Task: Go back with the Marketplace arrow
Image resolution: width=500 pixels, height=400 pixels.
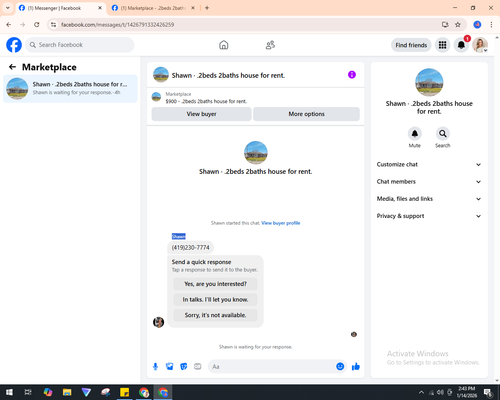Action: (x=12, y=67)
